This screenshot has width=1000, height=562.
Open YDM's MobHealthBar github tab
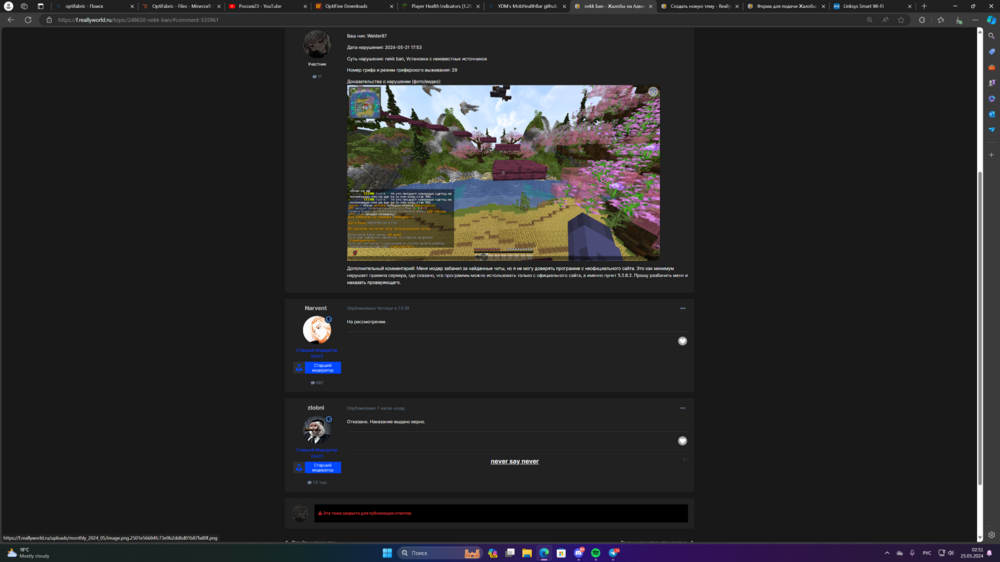click(x=526, y=6)
